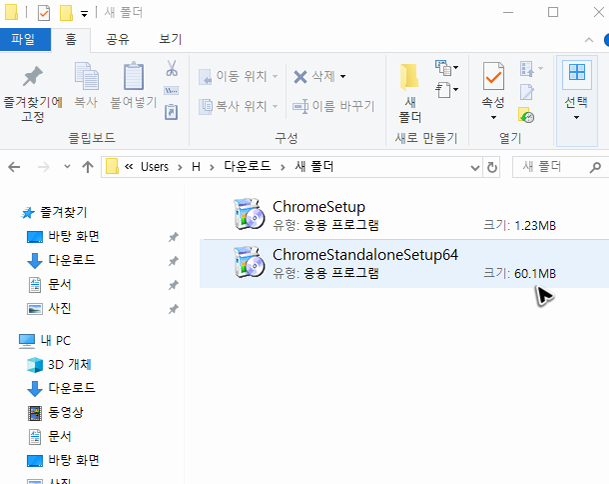Click 이름 바꾸기 rename button
The height and width of the screenshot is (484, 609).
tap(333, 106)
